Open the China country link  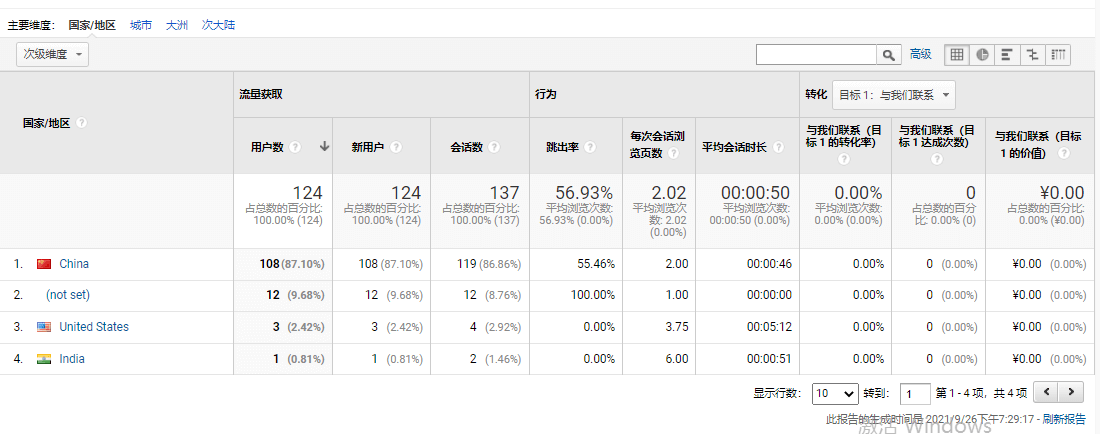(74, 264)
